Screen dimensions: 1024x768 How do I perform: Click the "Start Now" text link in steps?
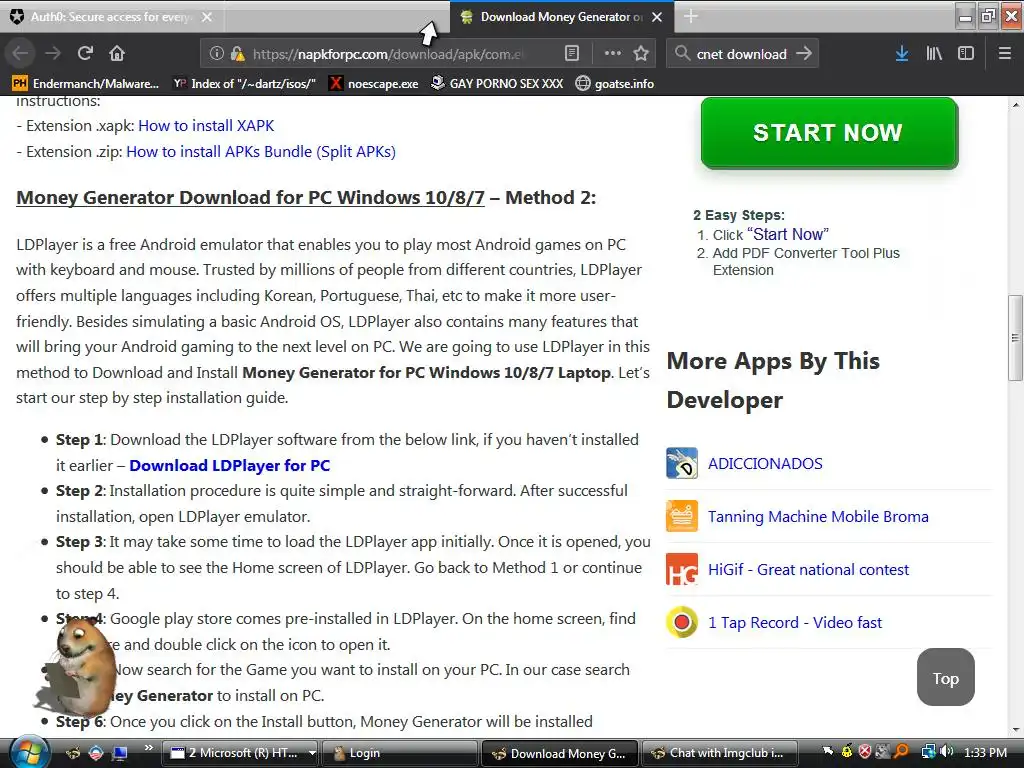coord(788,234)
